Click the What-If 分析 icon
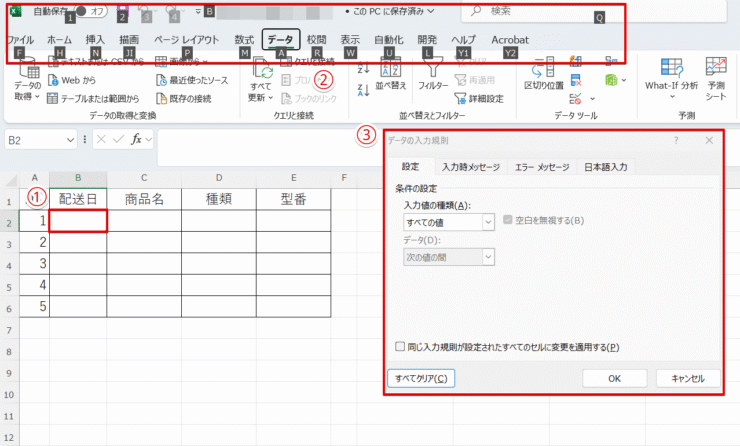Screen dimensions: 740x446 [671, 68]
